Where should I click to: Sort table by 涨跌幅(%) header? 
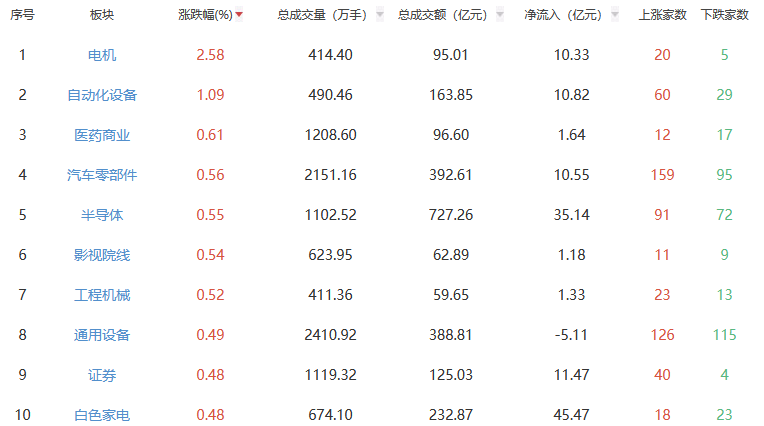pos(204,15)
